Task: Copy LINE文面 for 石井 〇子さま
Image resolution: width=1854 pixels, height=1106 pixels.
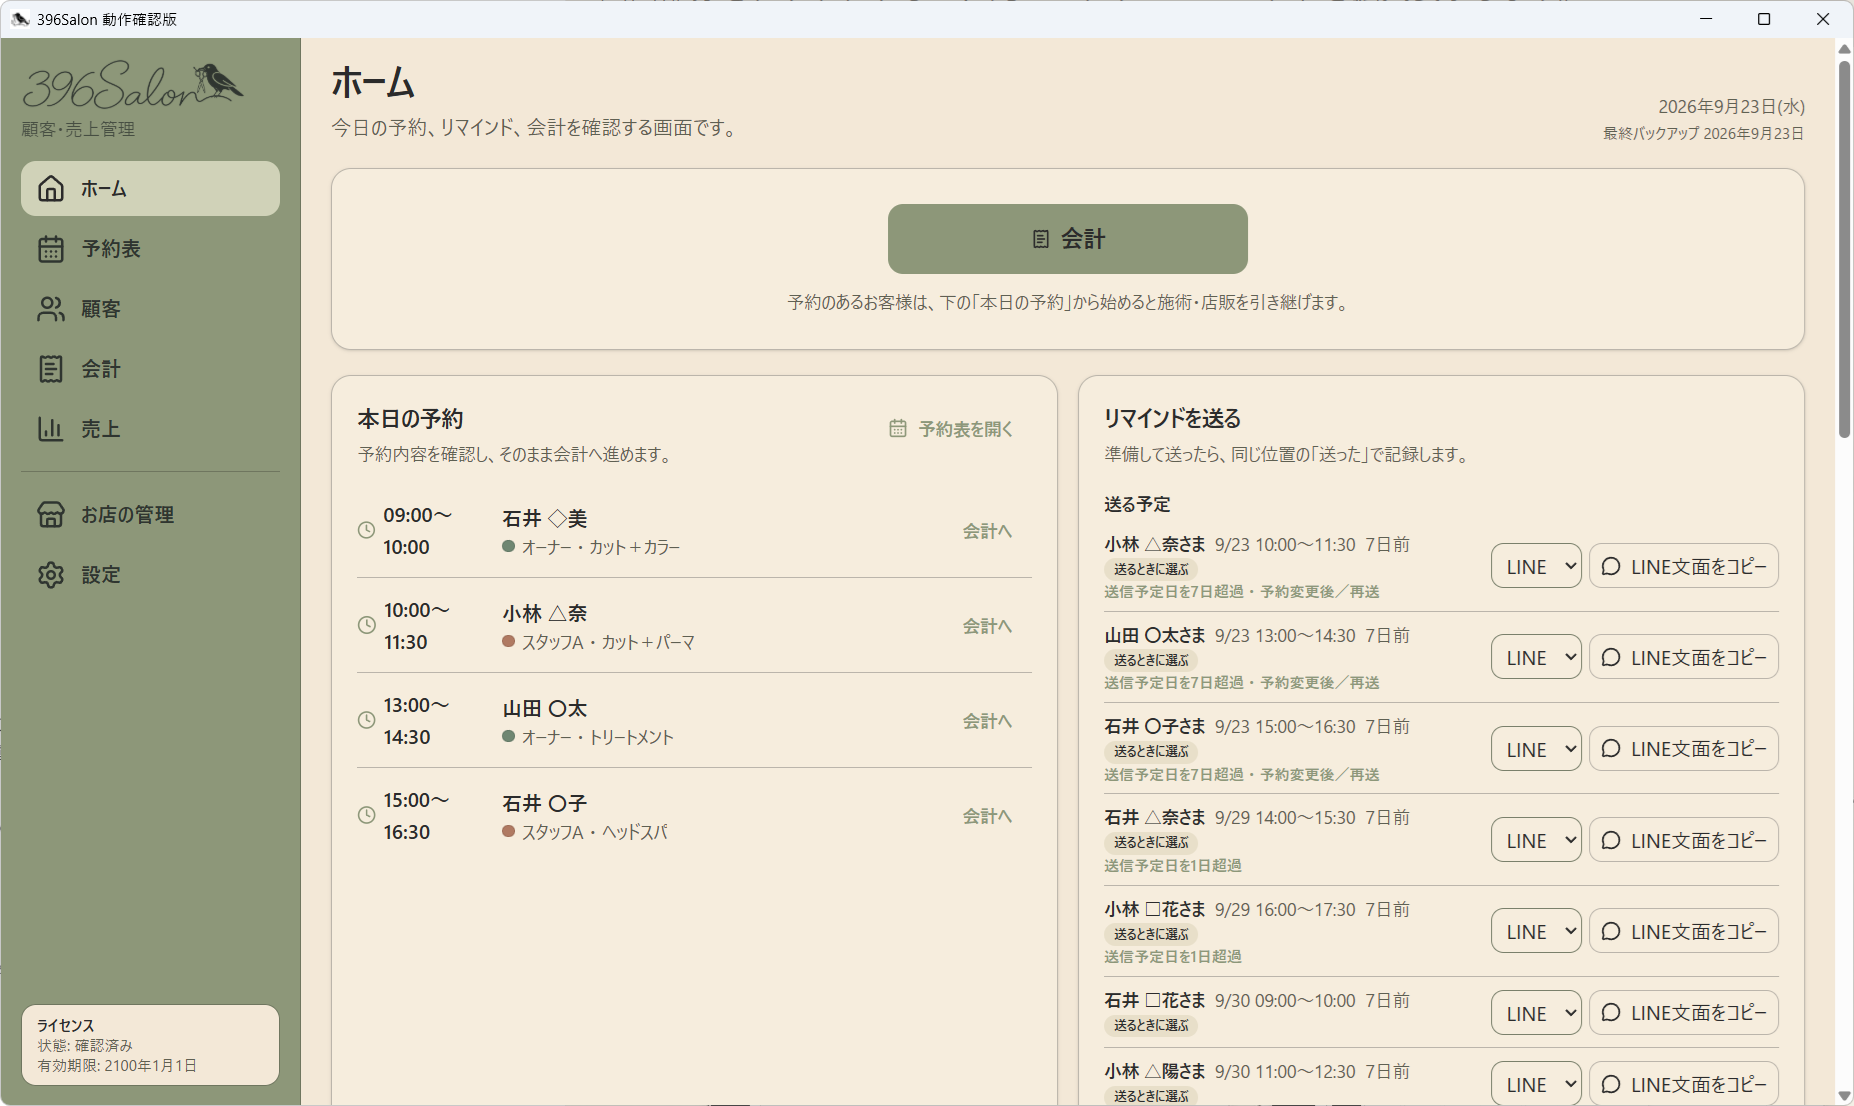Action: (x=1684, y=749)
